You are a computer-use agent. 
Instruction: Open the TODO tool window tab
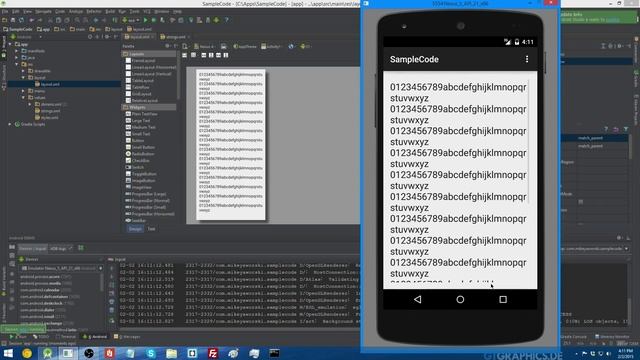41,337
